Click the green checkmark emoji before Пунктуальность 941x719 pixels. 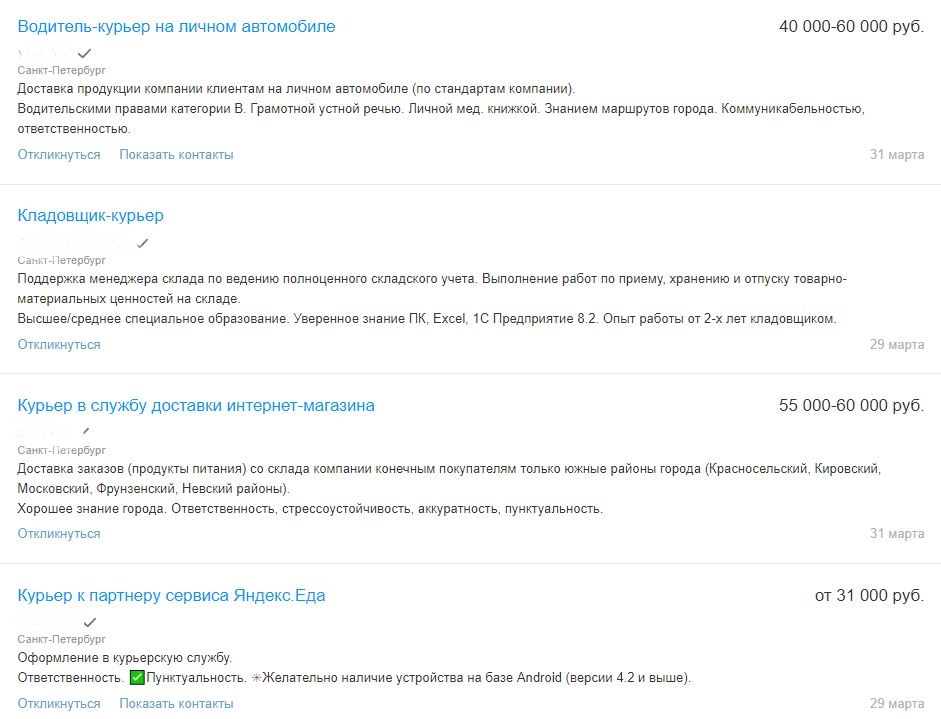pos(137,678)
